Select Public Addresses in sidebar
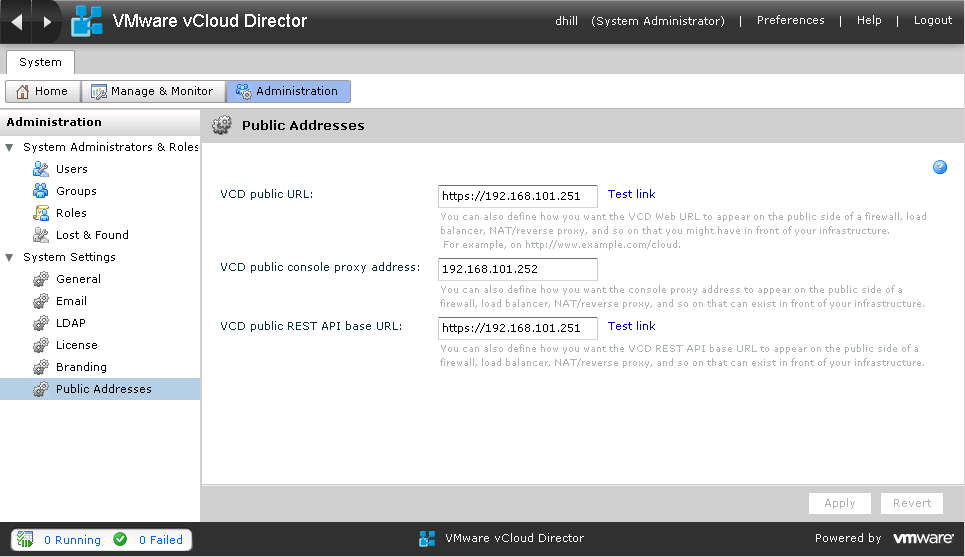The image size is (965, 557). coord(100,389)
